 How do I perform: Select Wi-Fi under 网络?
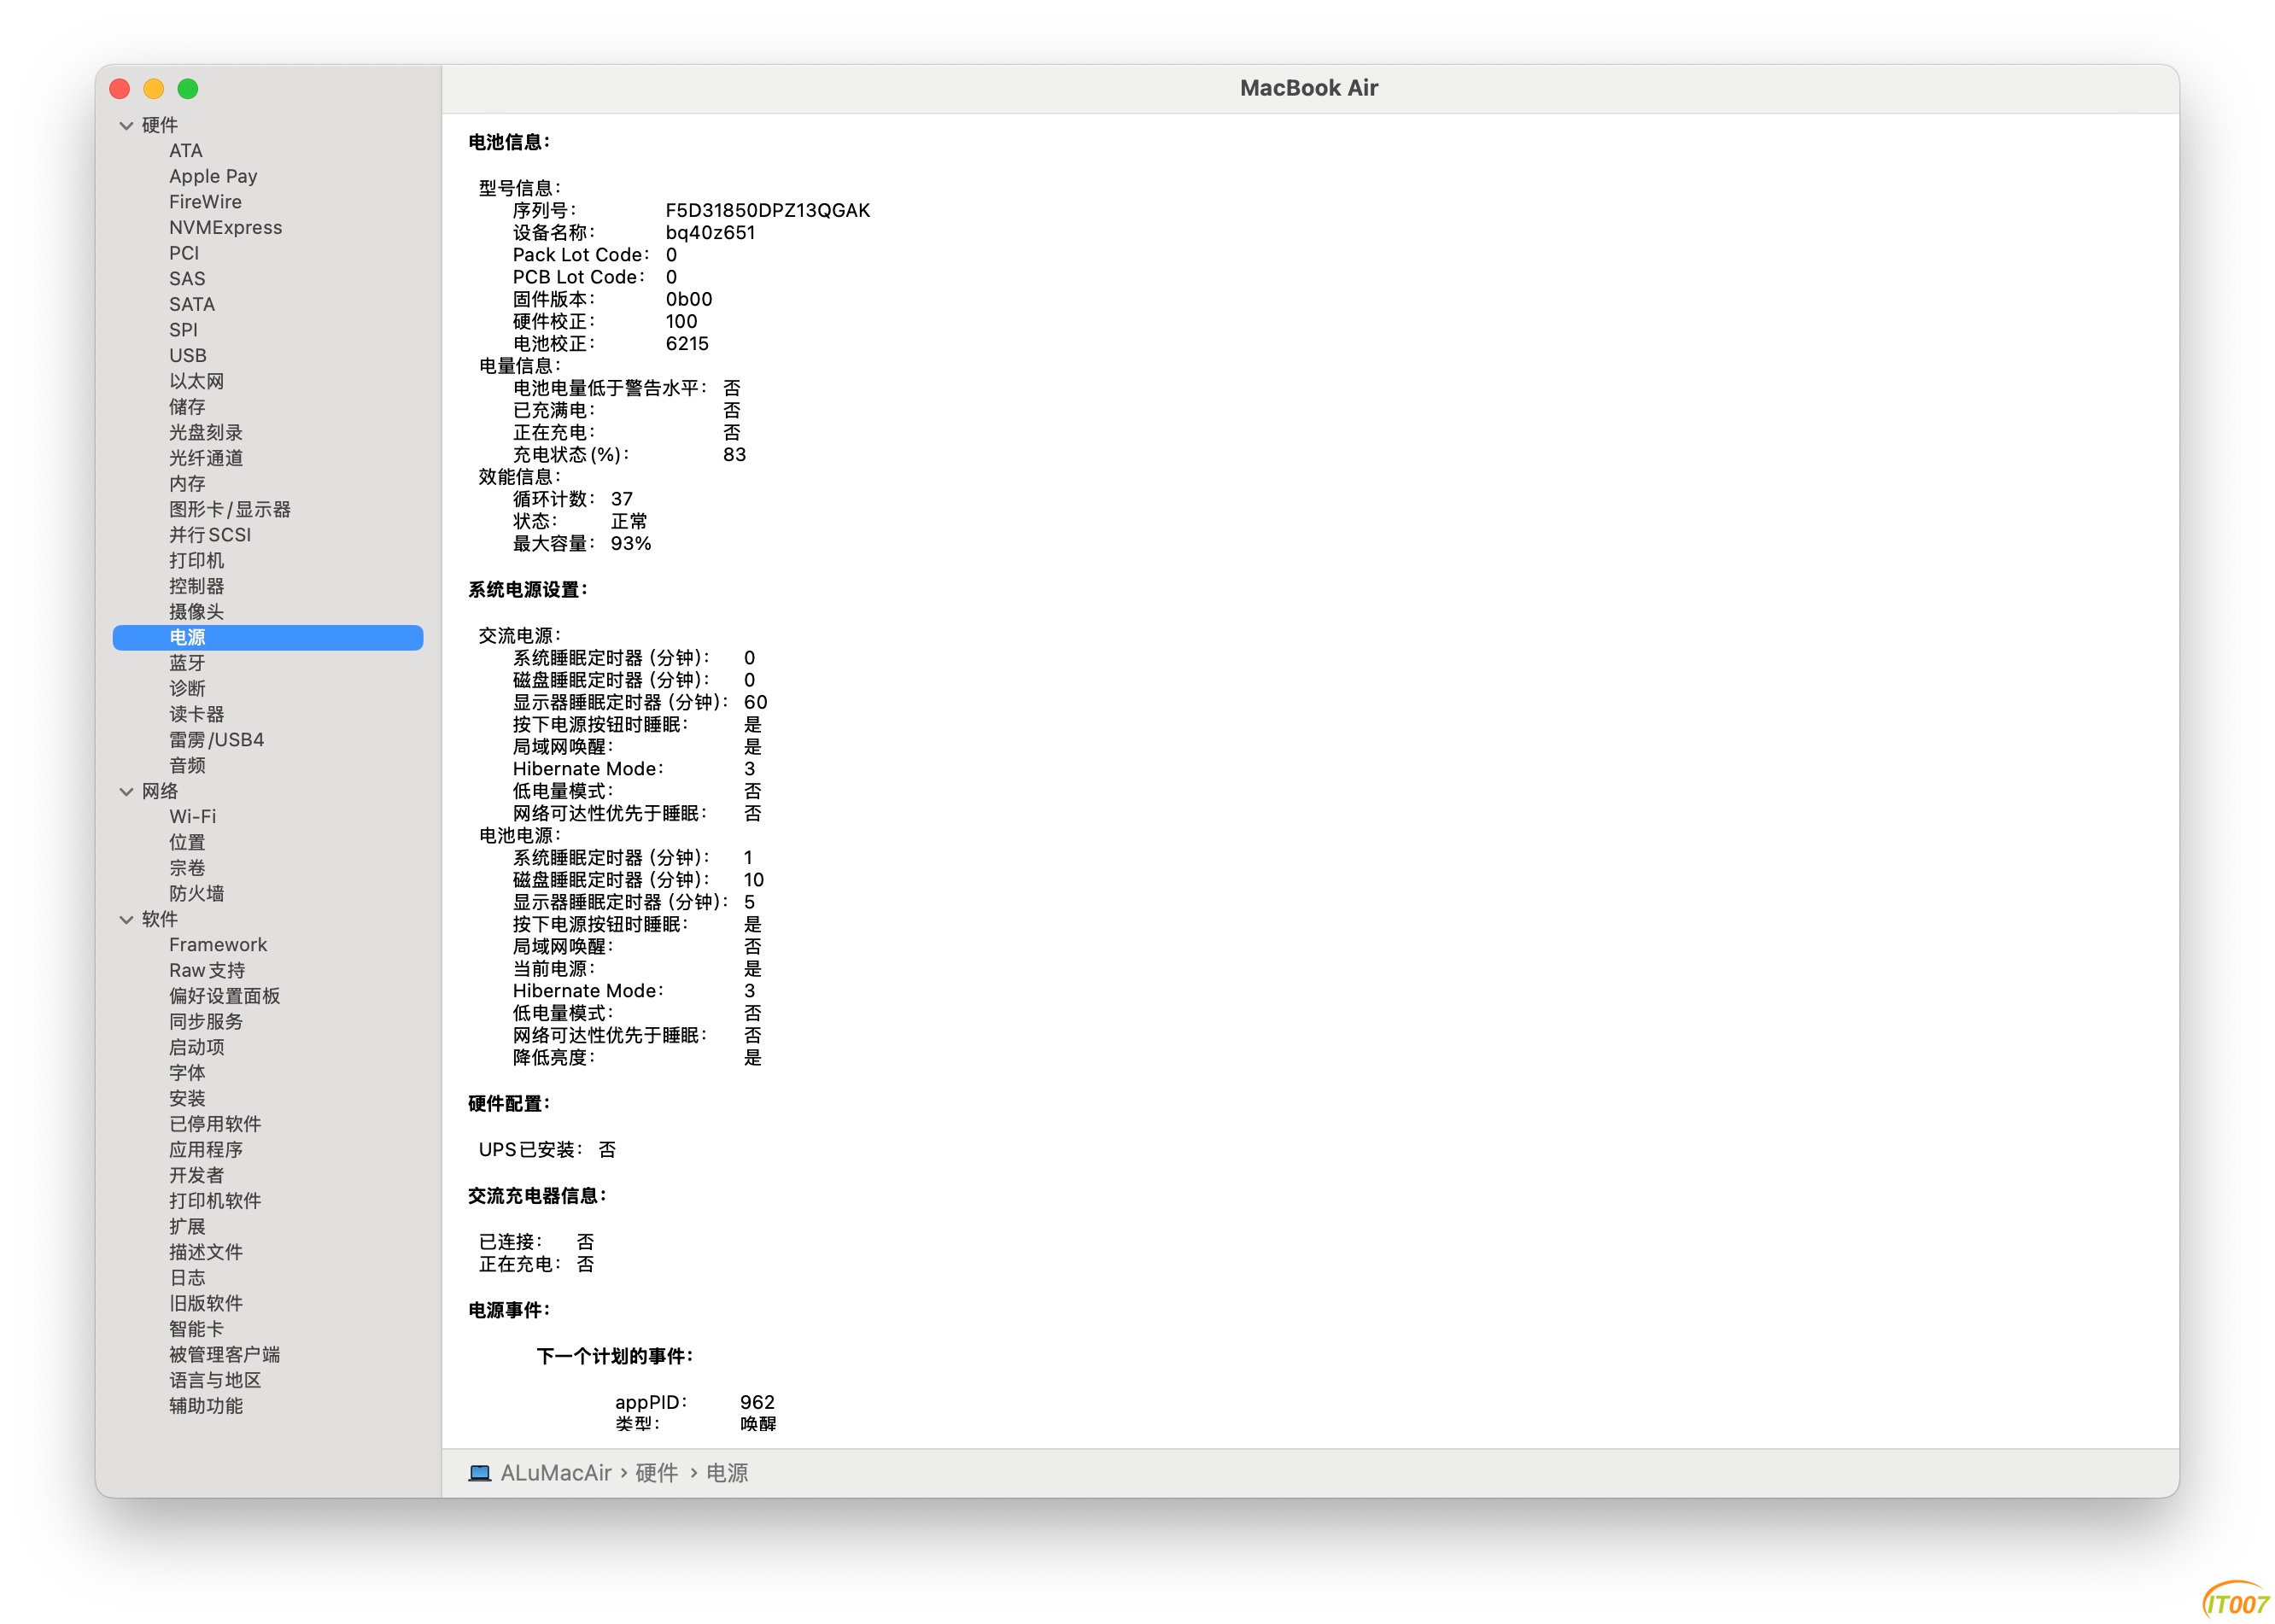coord(192,816)
